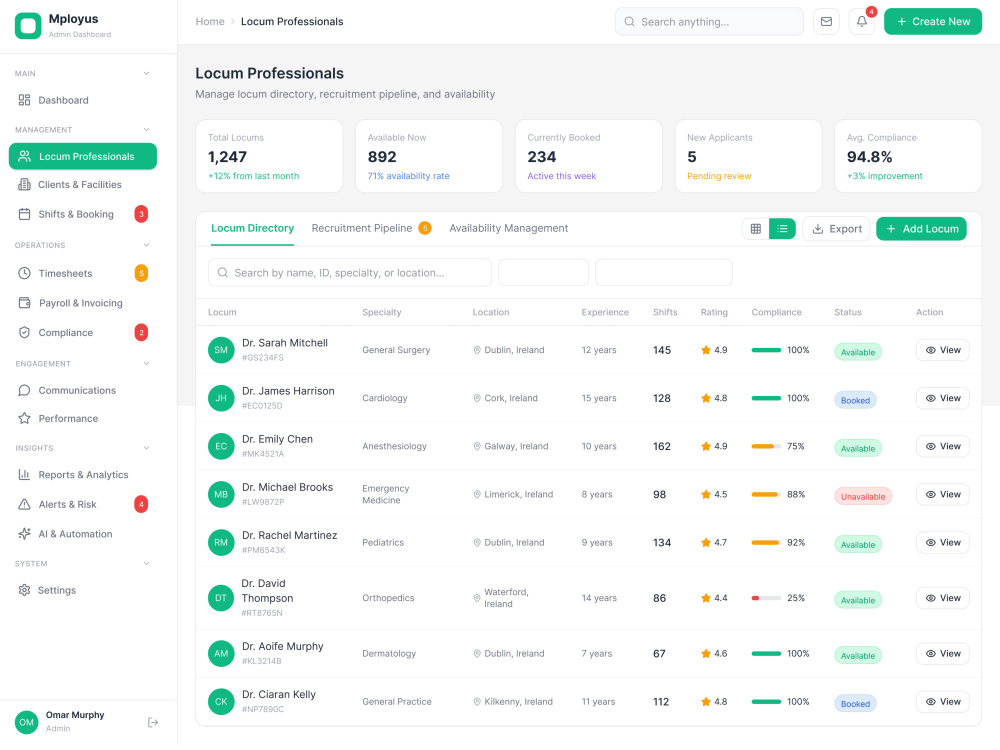Open the mail inbox icon
Screen dimensions: 1000x750
click(x=826, y=22)
